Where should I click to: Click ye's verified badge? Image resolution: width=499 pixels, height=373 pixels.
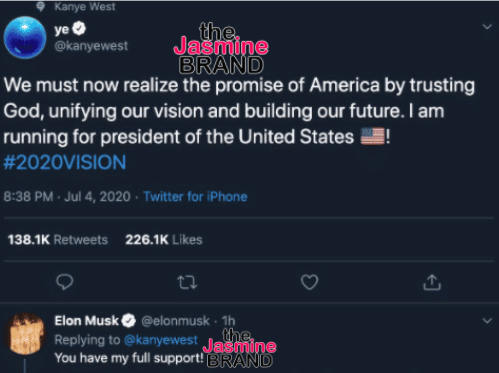79,29
